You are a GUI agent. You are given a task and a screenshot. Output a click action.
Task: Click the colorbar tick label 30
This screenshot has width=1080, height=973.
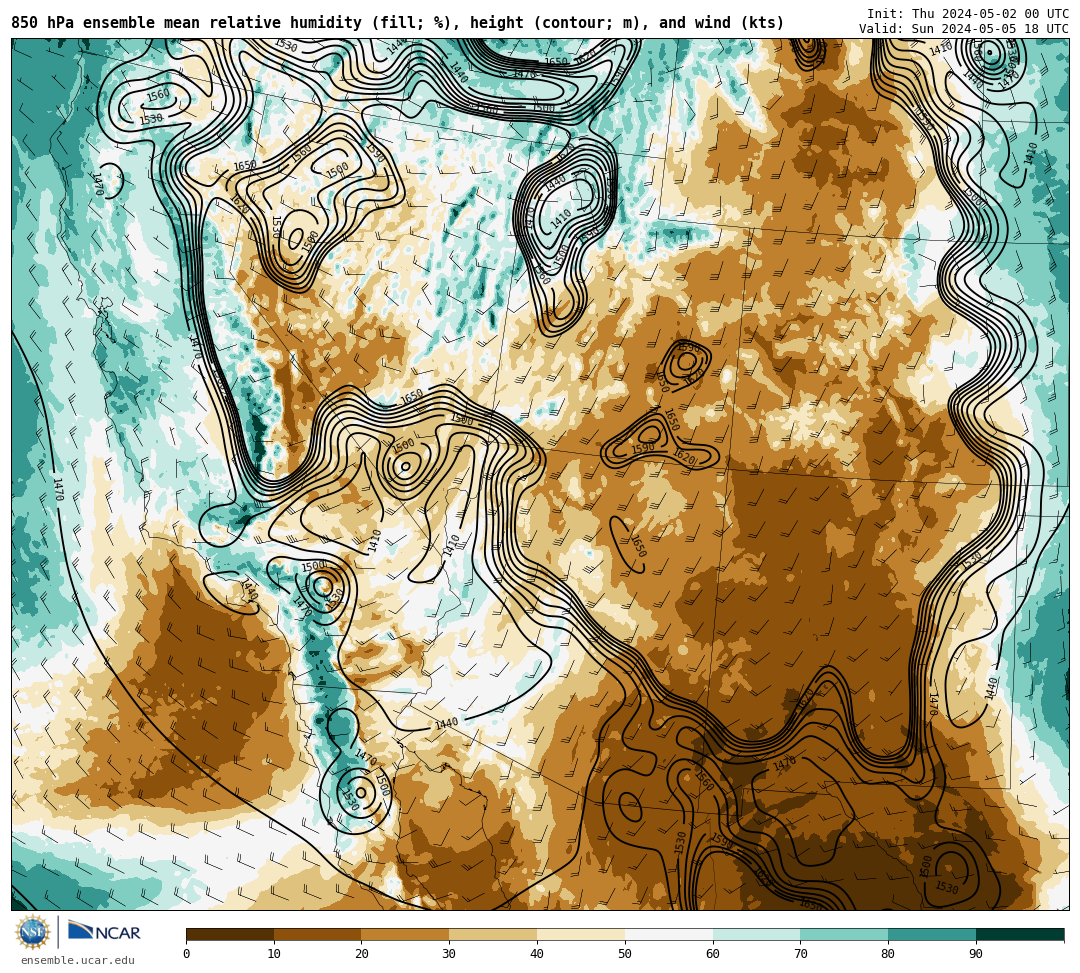(x=449, y=954)
